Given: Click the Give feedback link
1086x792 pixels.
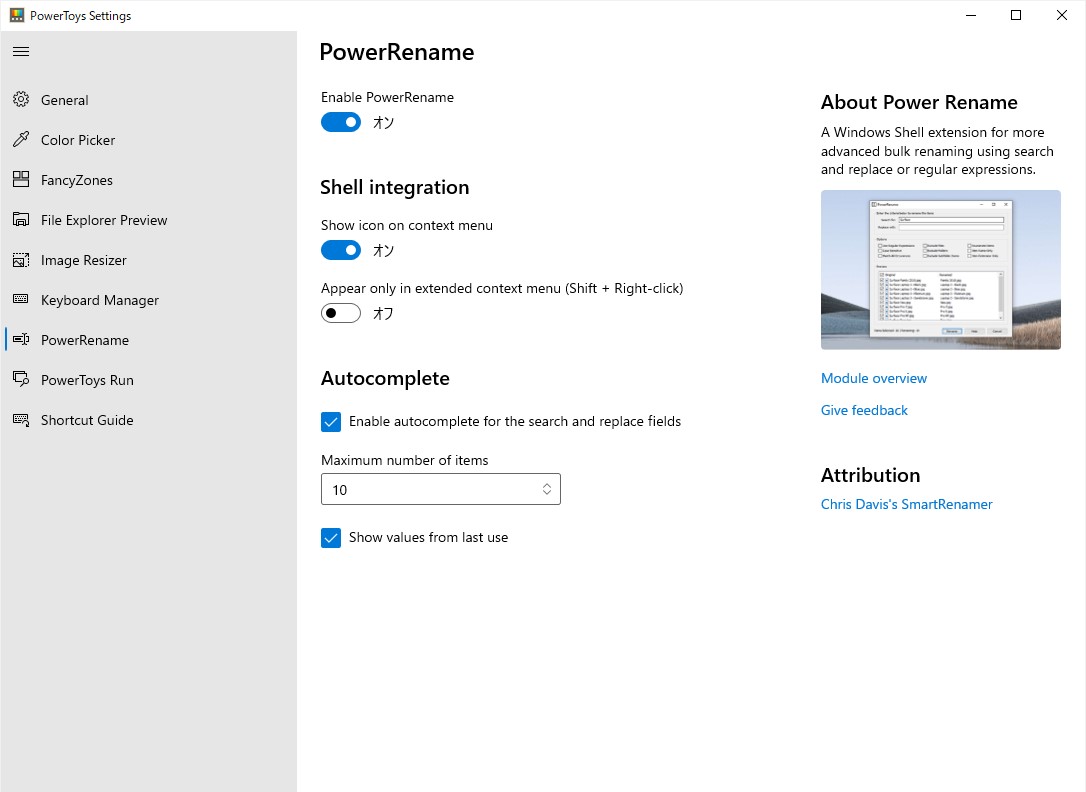Looking at the screenshot, I should tap(864, 410).
